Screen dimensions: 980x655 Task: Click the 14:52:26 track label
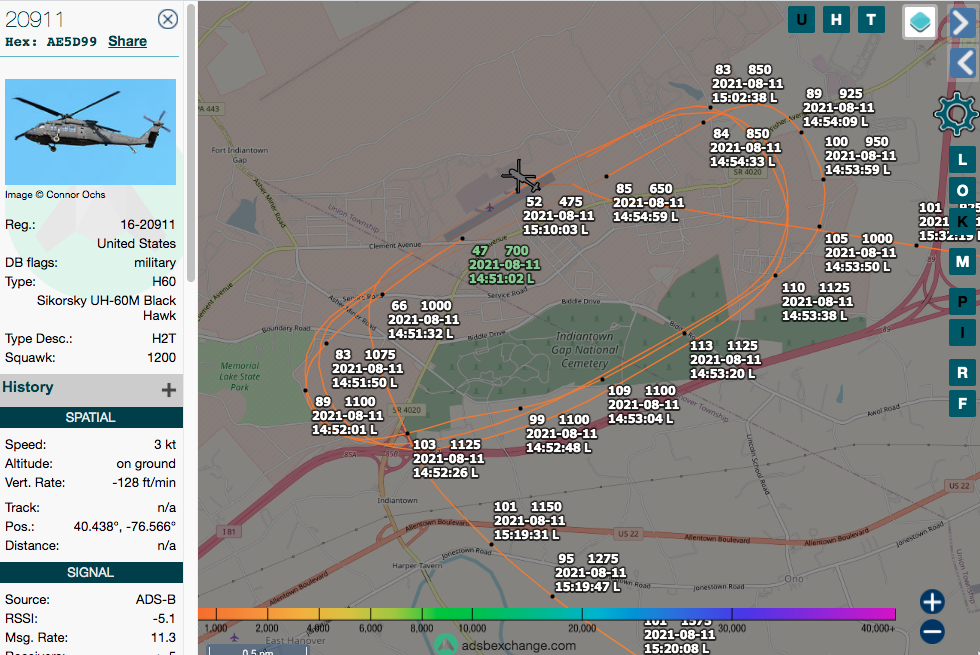click(448, 458)
